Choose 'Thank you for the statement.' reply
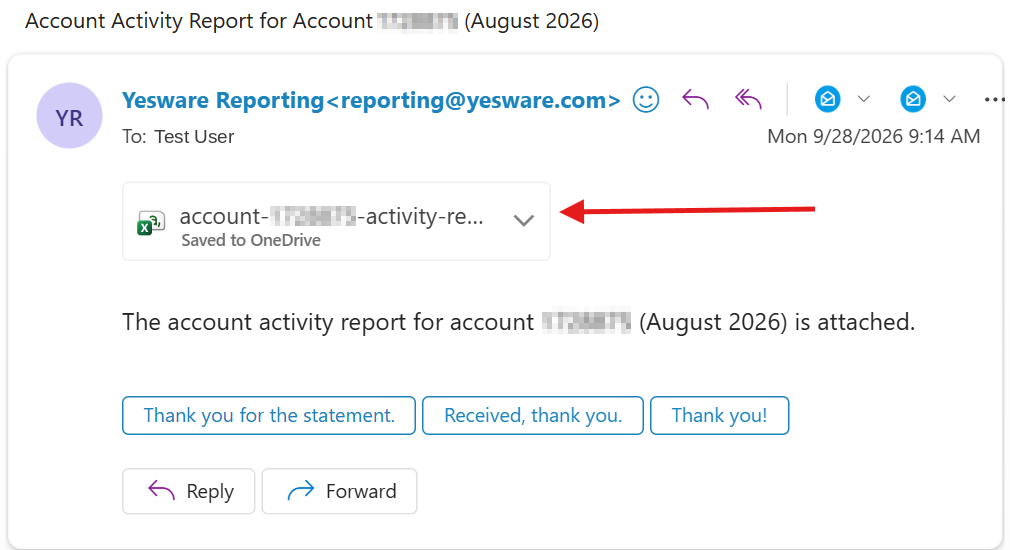The height and width of the screenshot is (550, 1010). [269, 415]
